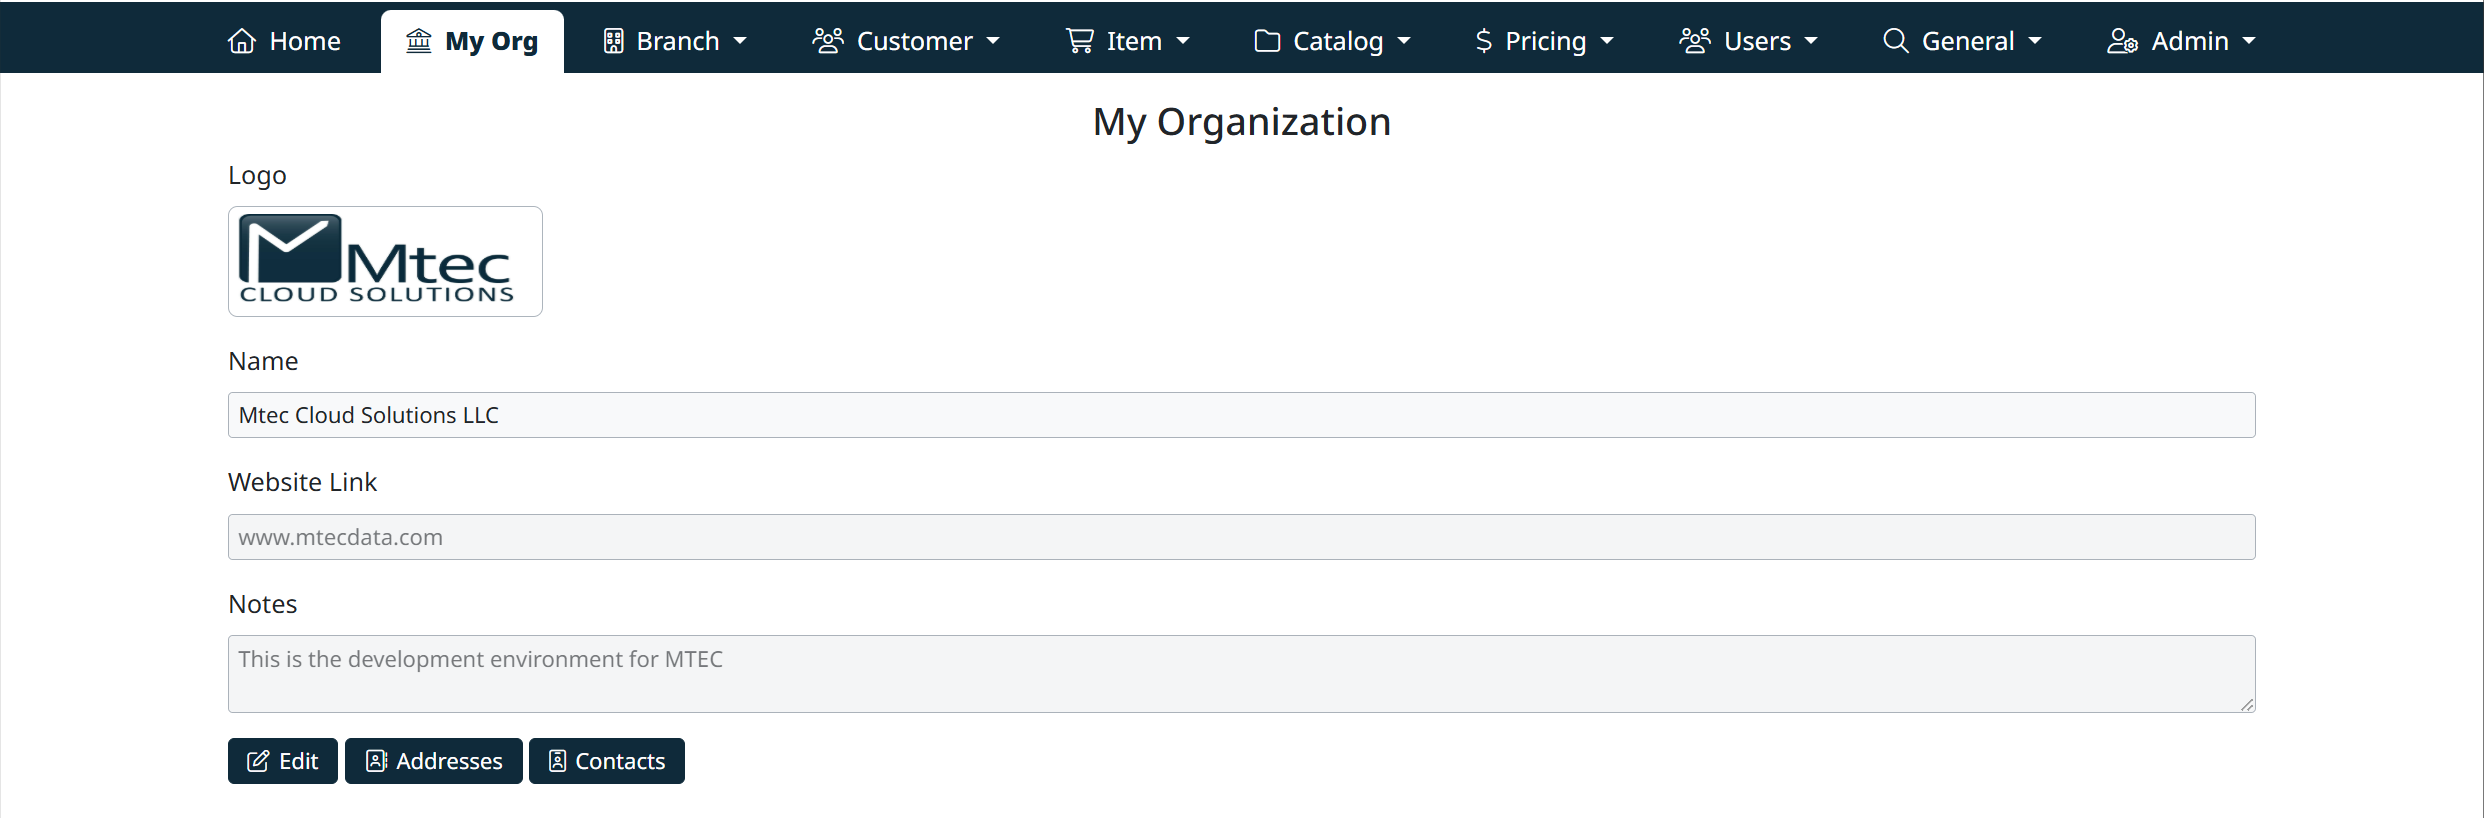The image size is (2484, 818).
Task: Open the Addresses button
Action: (x=434, y=761)
